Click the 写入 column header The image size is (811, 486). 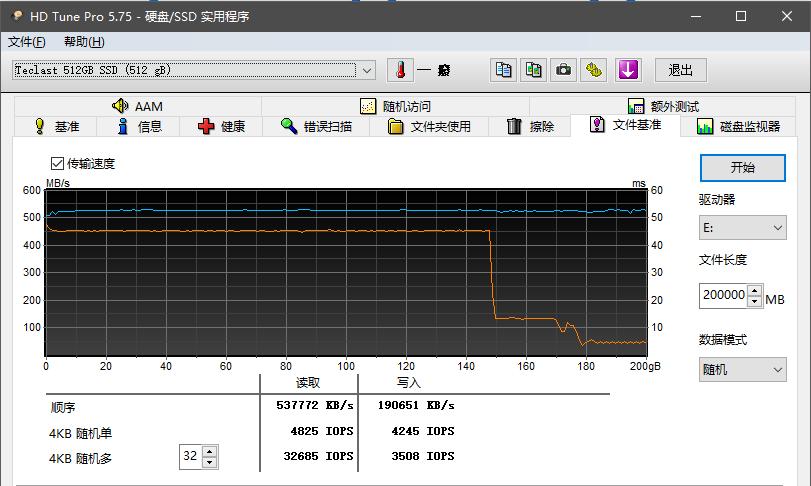(x=409, y=383)
